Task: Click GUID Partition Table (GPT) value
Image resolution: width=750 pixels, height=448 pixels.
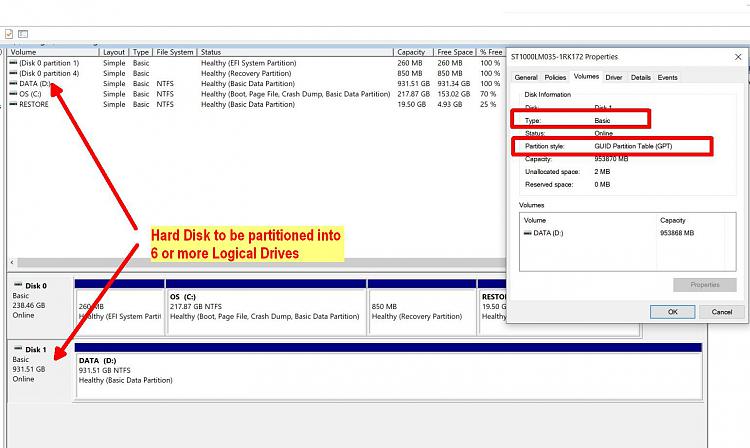Action: pos(633,146)
